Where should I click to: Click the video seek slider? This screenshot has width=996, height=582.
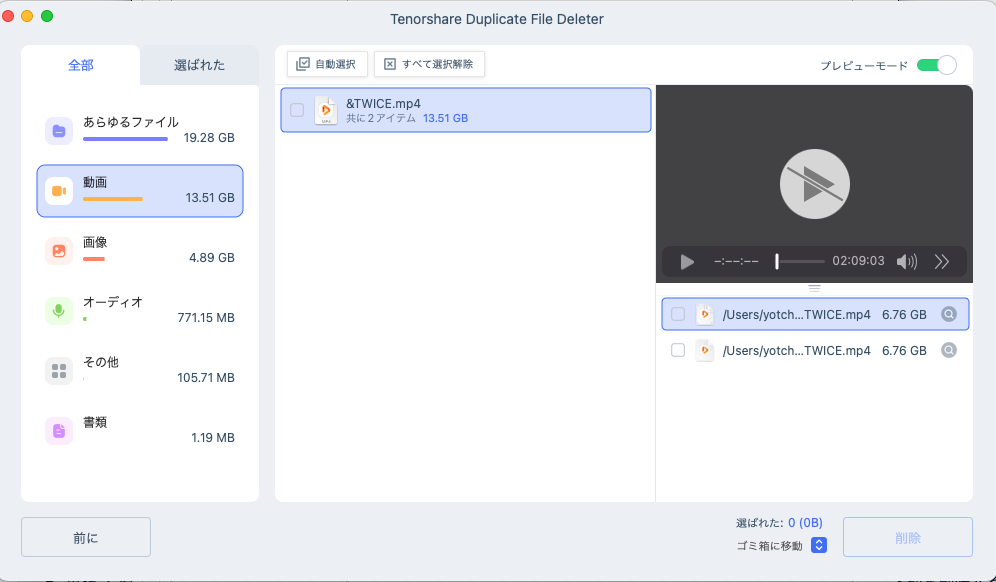800,262
